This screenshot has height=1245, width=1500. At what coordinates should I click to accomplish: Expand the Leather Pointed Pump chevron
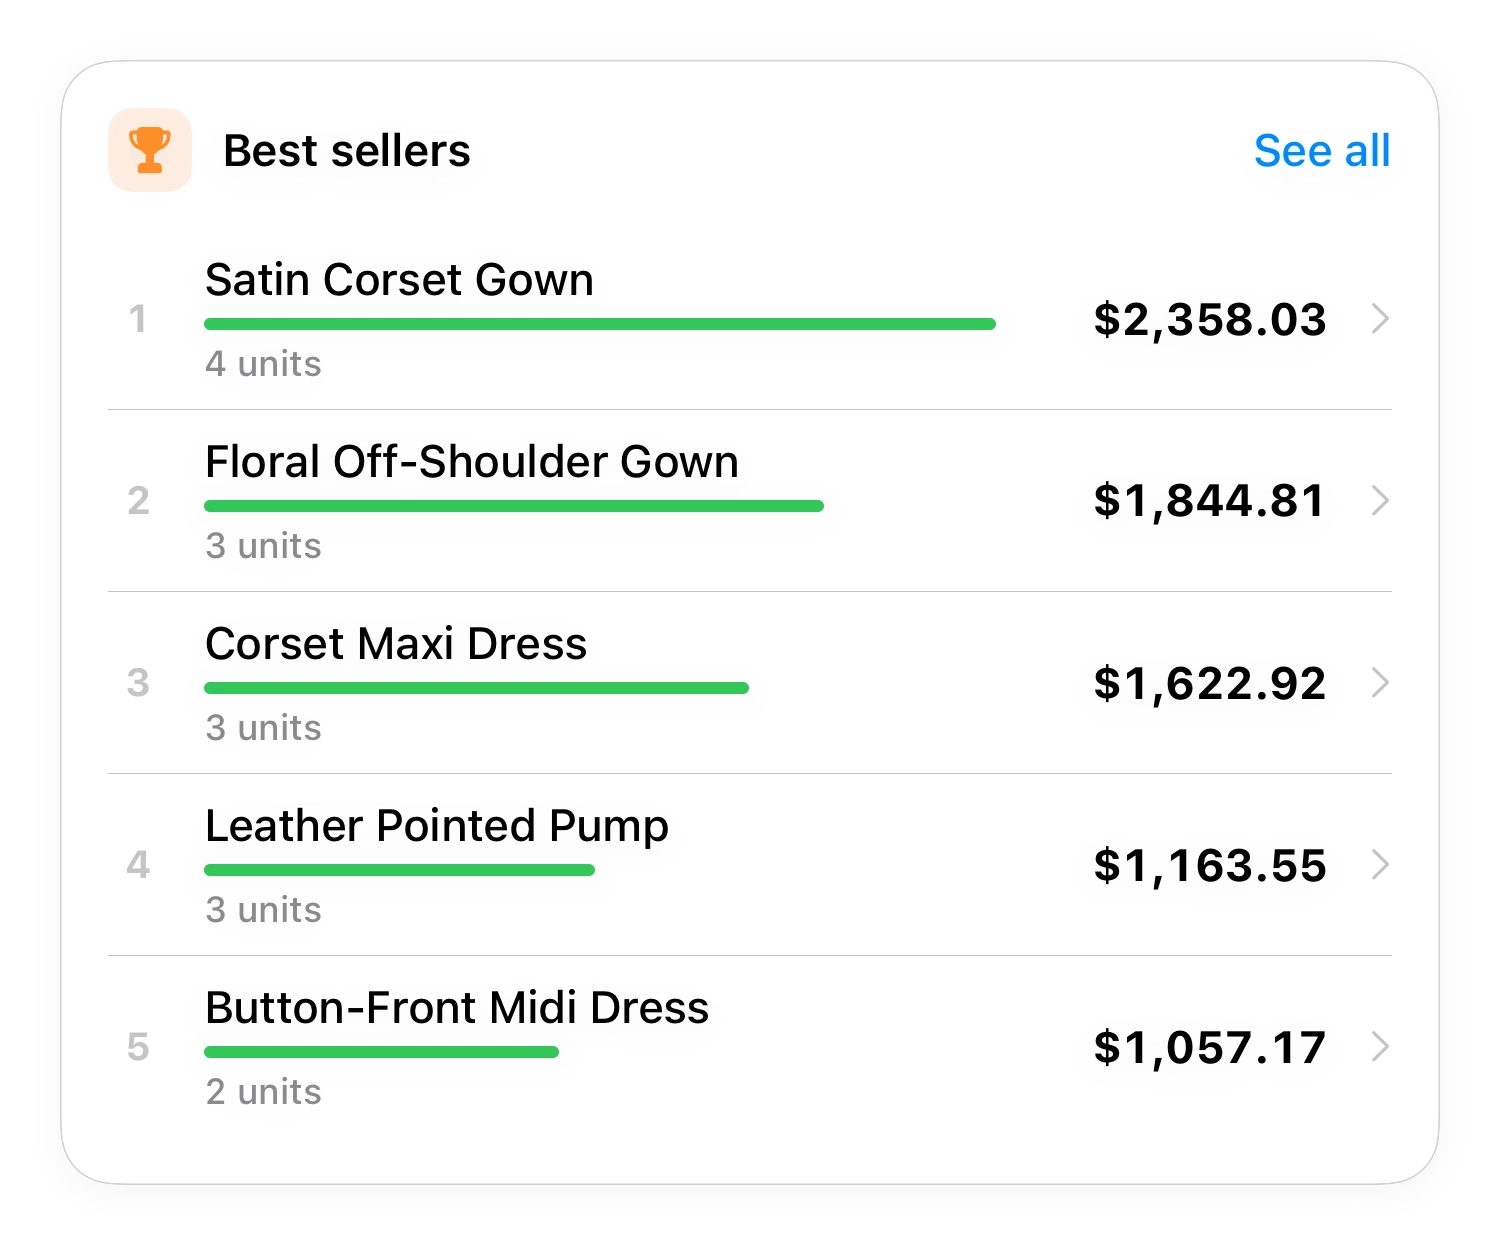coord(1381,864)
